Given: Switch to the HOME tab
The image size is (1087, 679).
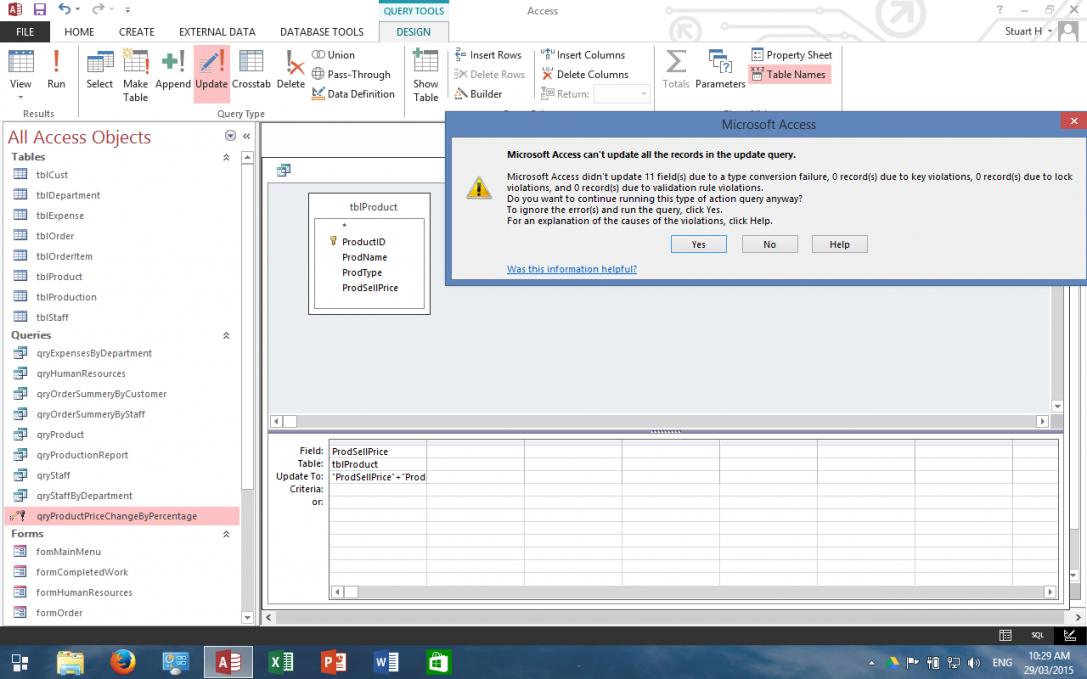Looking at the screenshot, I should click(79, 32).
